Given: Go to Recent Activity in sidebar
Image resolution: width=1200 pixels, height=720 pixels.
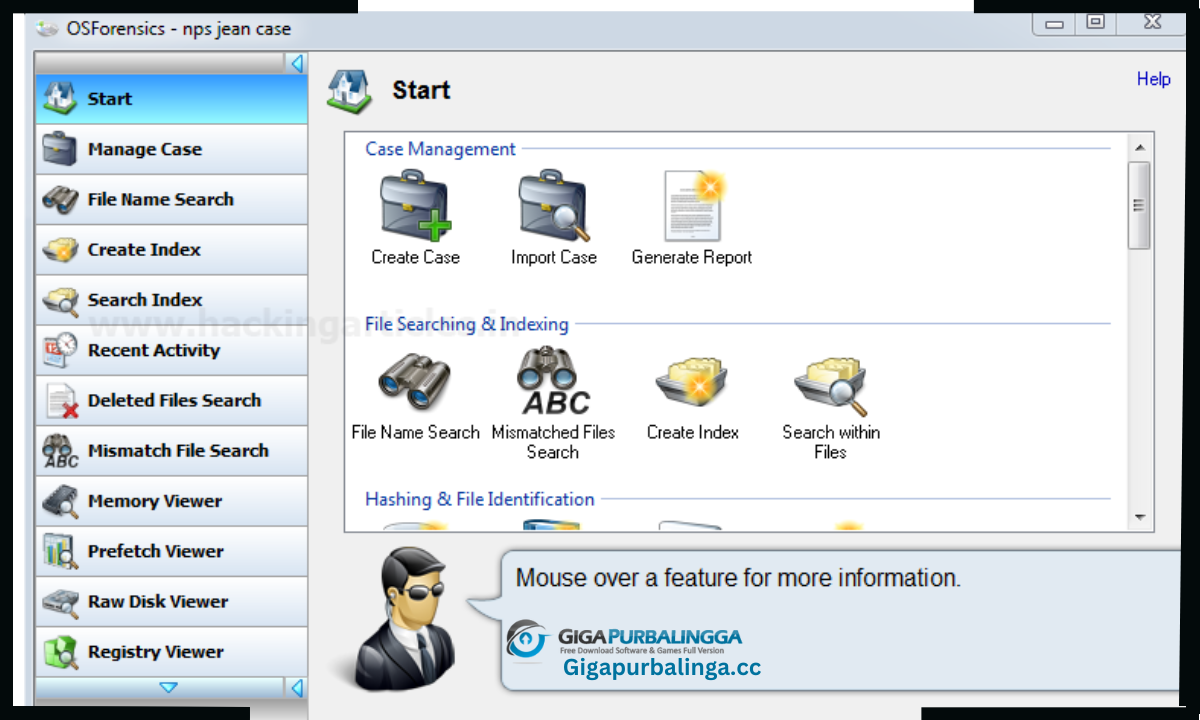Looking at the screenshot, I should (171, 350).
